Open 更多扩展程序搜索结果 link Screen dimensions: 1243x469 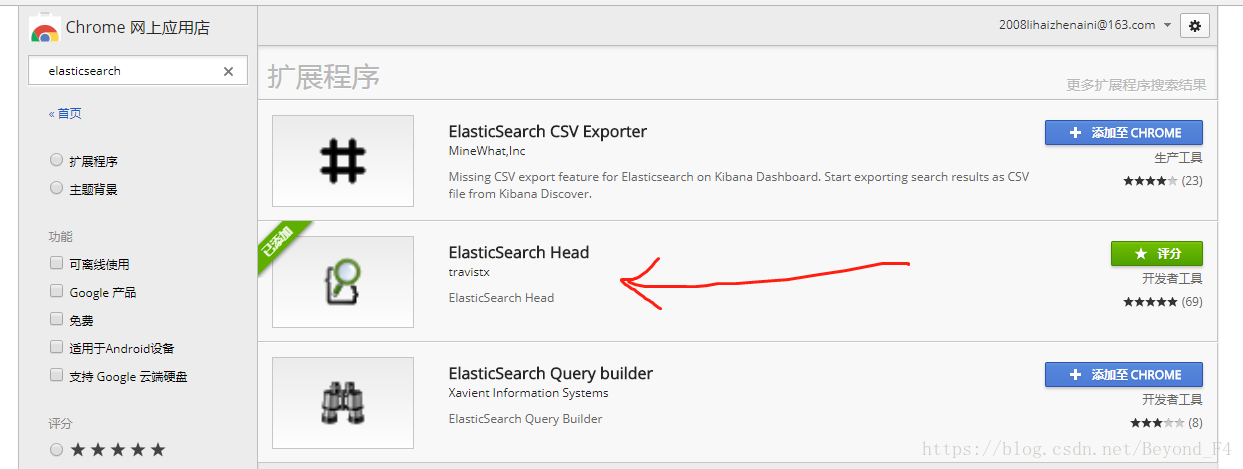[1136, 85]
